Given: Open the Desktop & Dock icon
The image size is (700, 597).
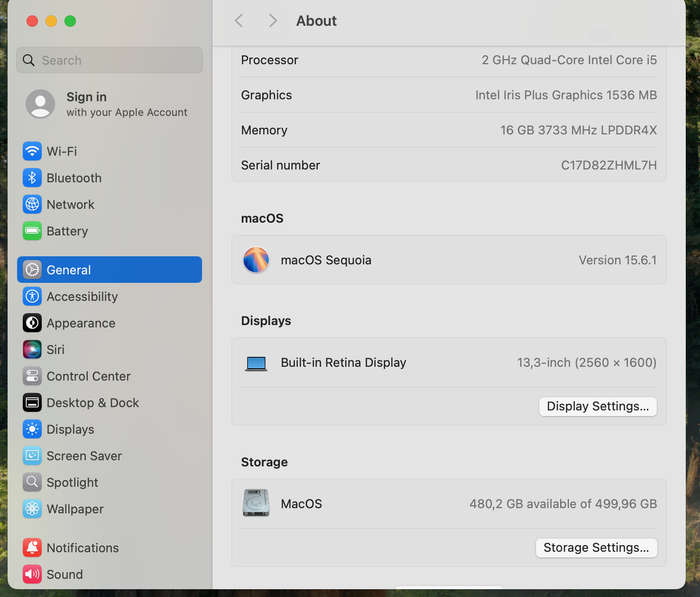Looking at the screenshot, I should 32,403.
